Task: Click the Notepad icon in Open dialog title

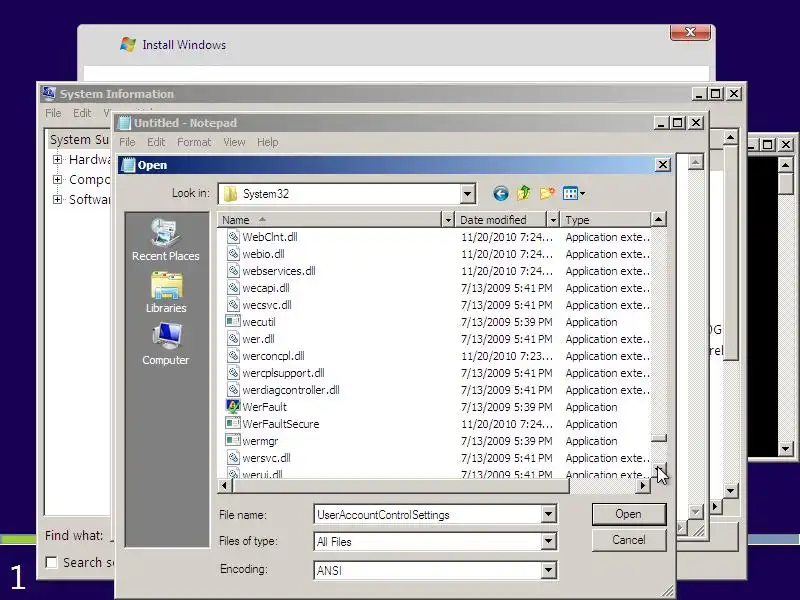Action: 129,165
